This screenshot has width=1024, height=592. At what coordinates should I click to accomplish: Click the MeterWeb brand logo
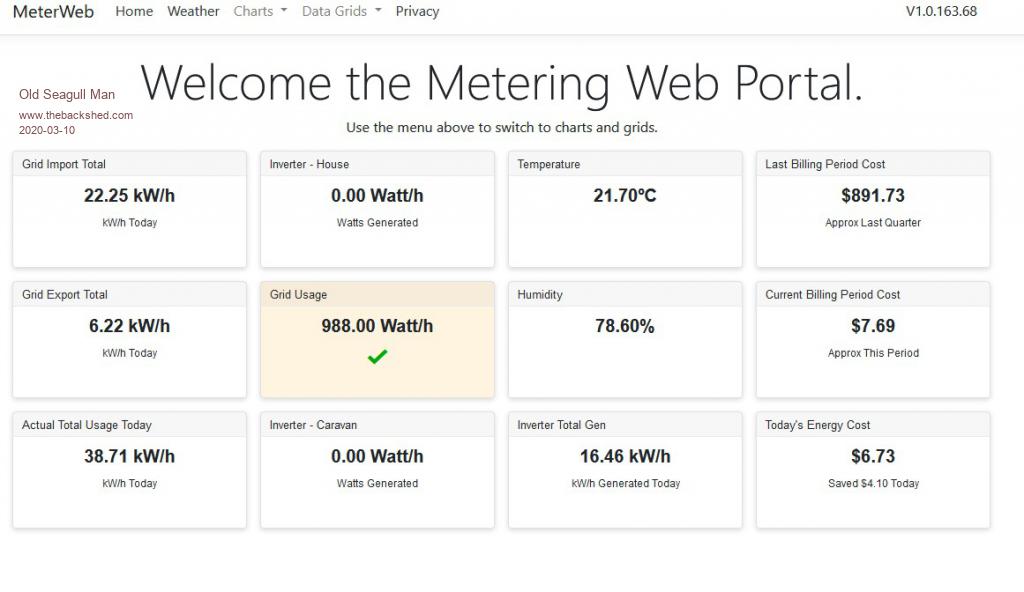click(53, 12)
